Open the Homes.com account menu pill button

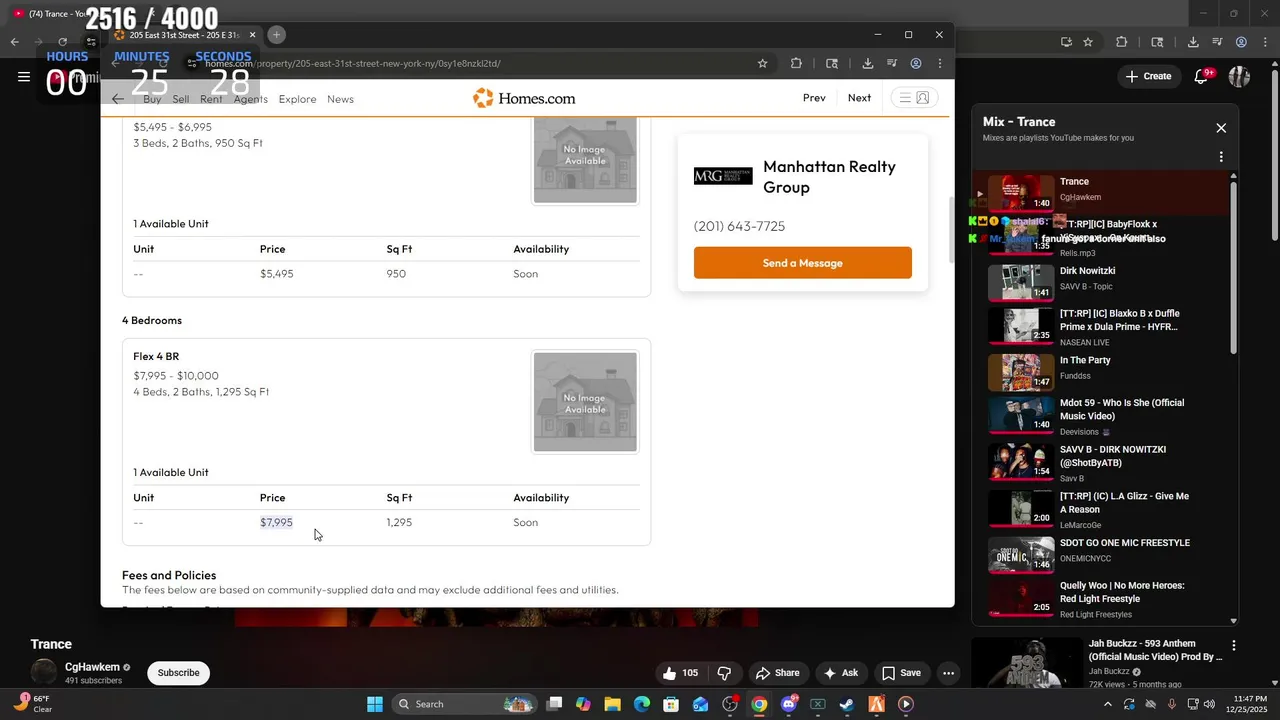coord(913,98)
